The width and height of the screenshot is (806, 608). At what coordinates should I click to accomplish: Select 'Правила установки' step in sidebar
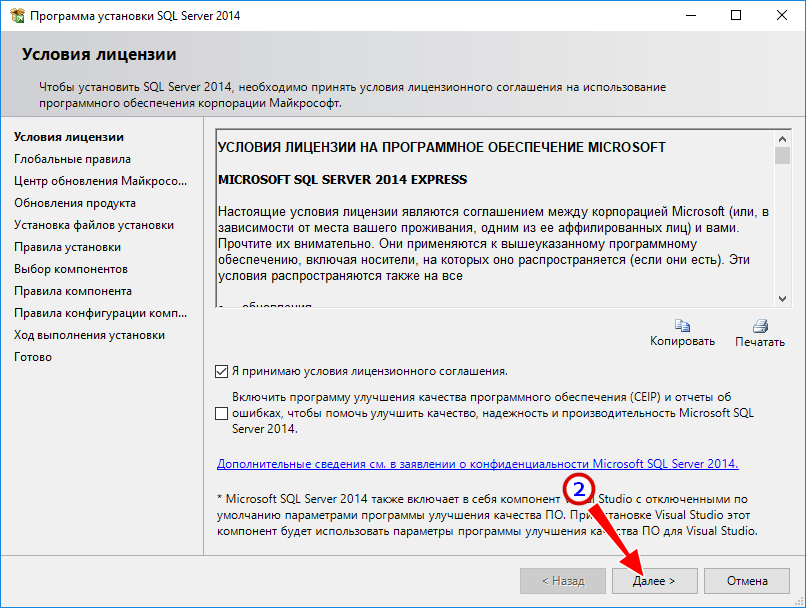pyautogui.click(x=67, y=247)
